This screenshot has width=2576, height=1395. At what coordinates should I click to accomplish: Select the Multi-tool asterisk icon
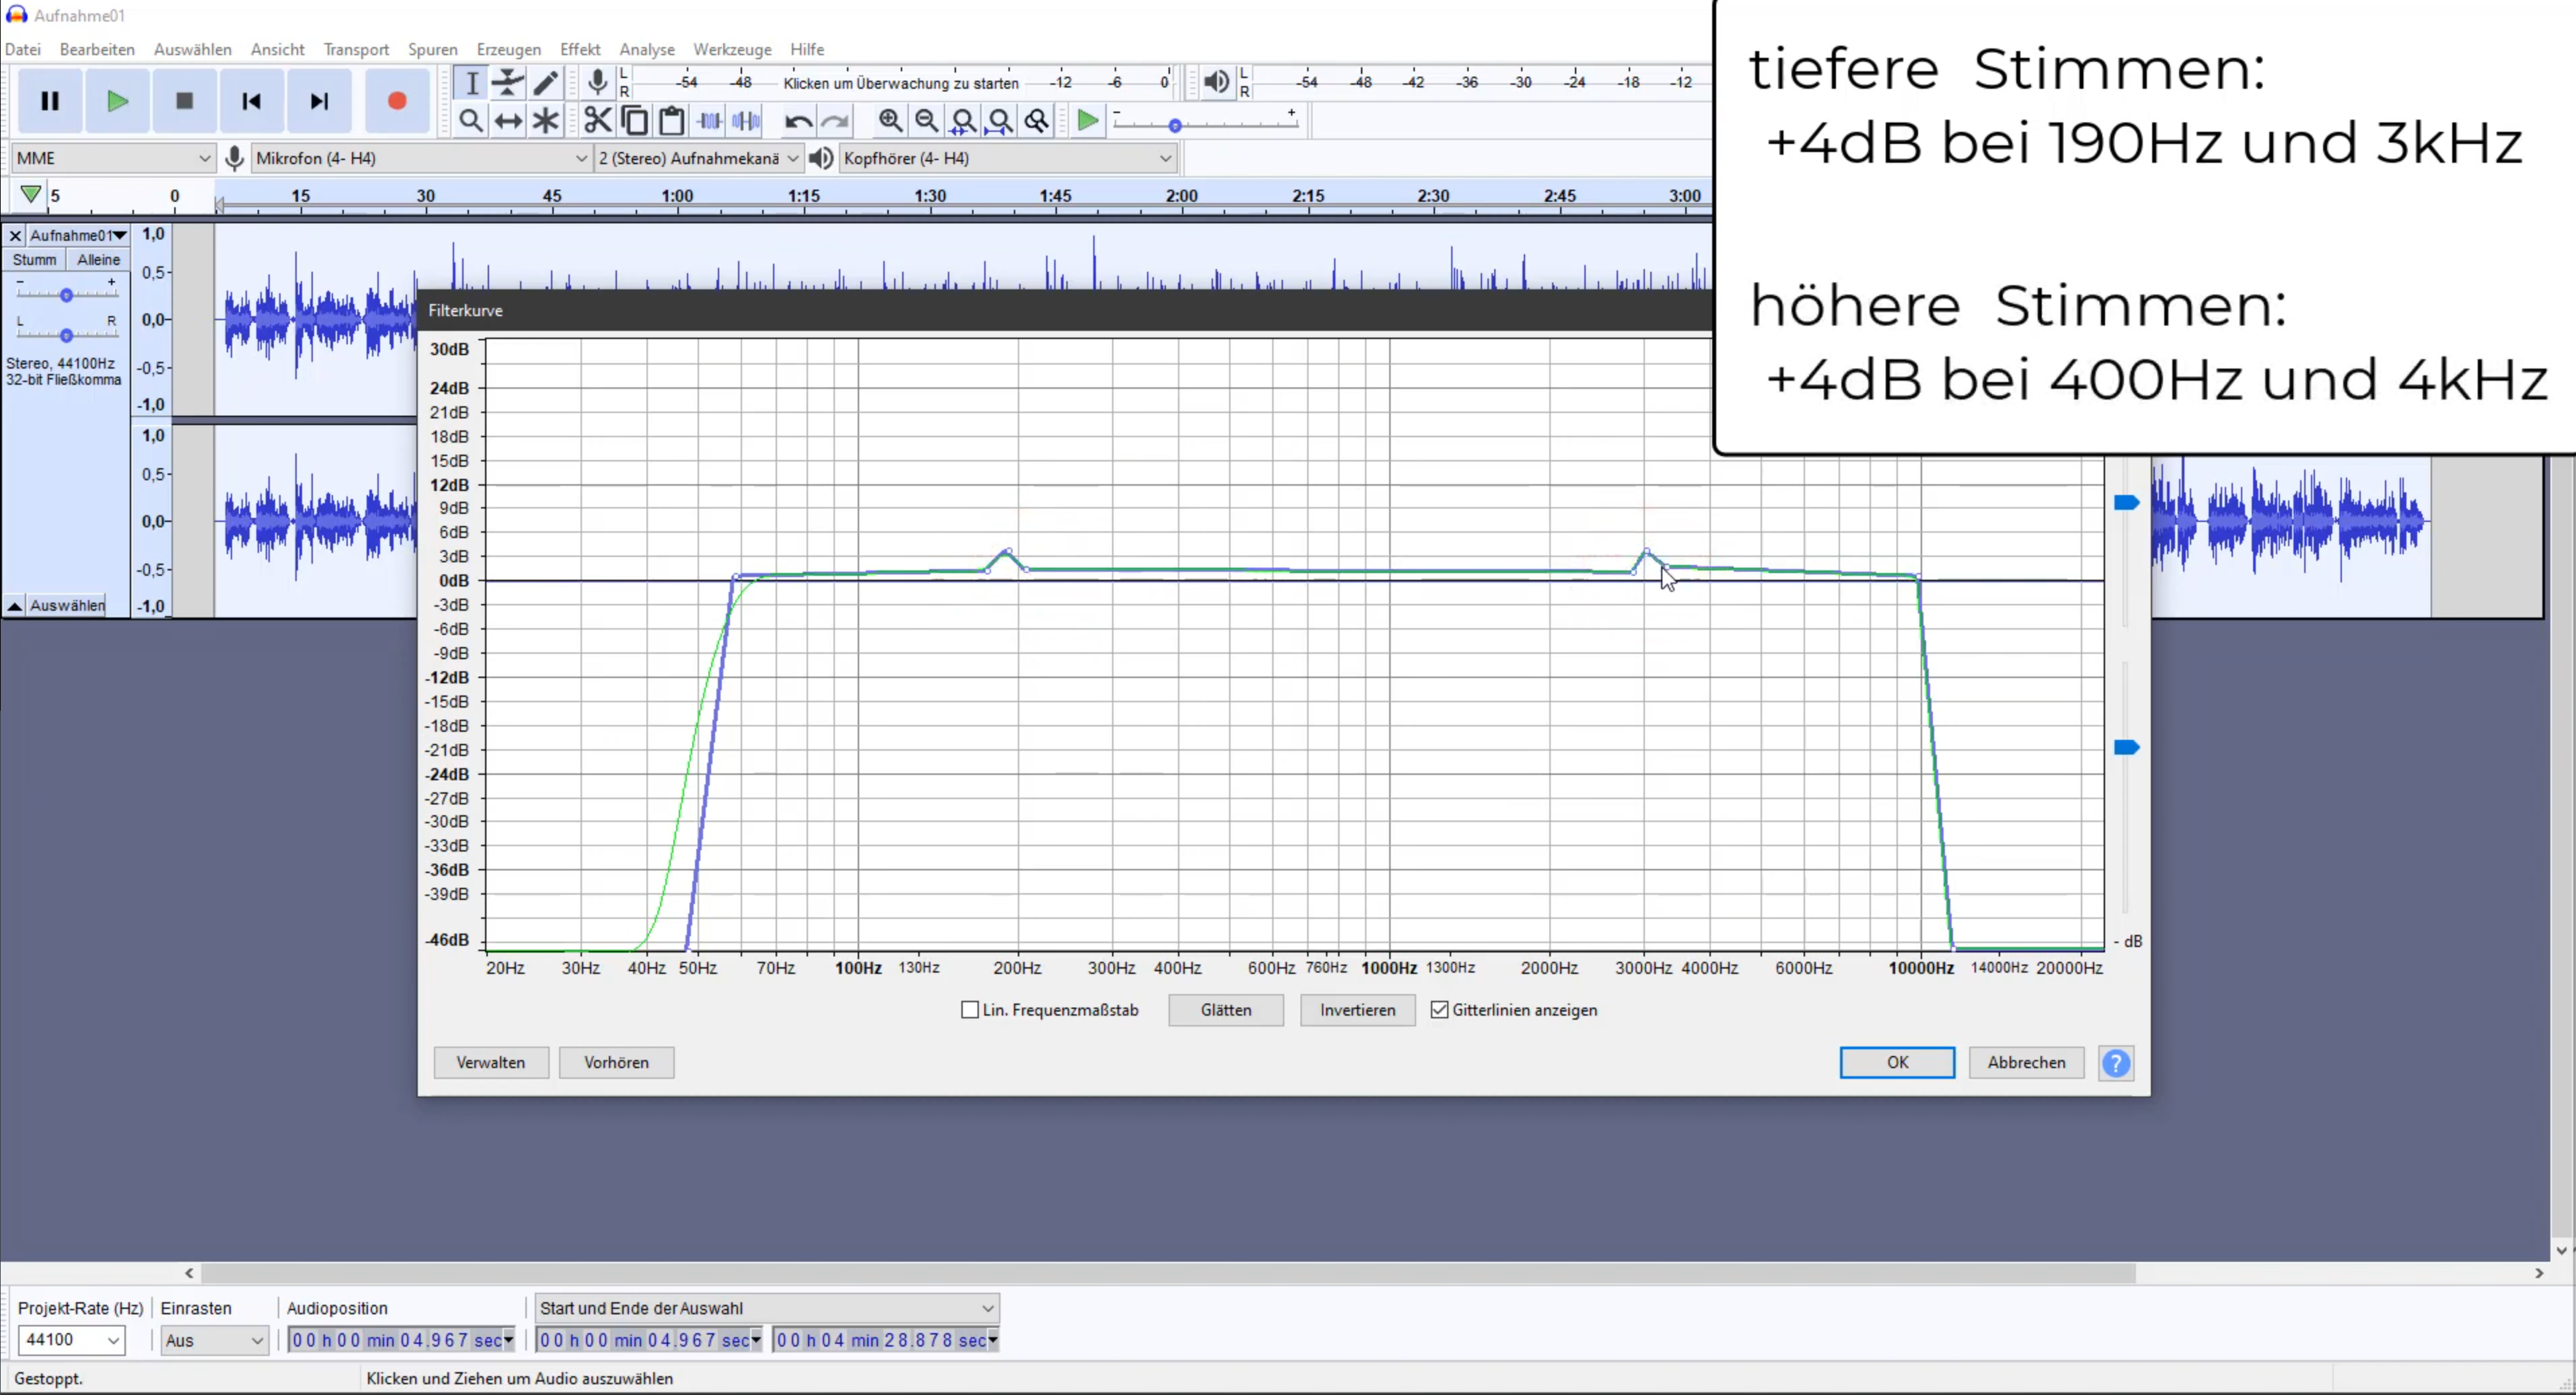click(x=545, y=121)
